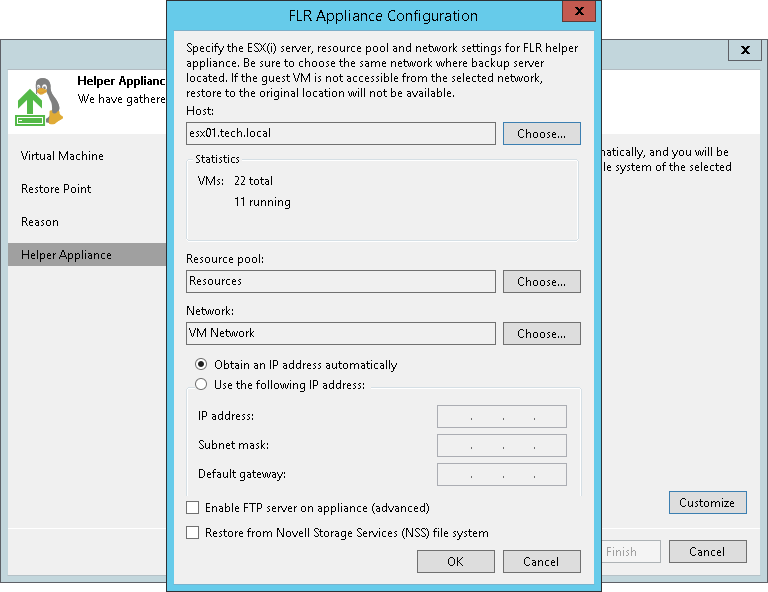This screenshot has height=592, width=768.
Task: Click the Subnet mask input field
Action: coord(502,446)
